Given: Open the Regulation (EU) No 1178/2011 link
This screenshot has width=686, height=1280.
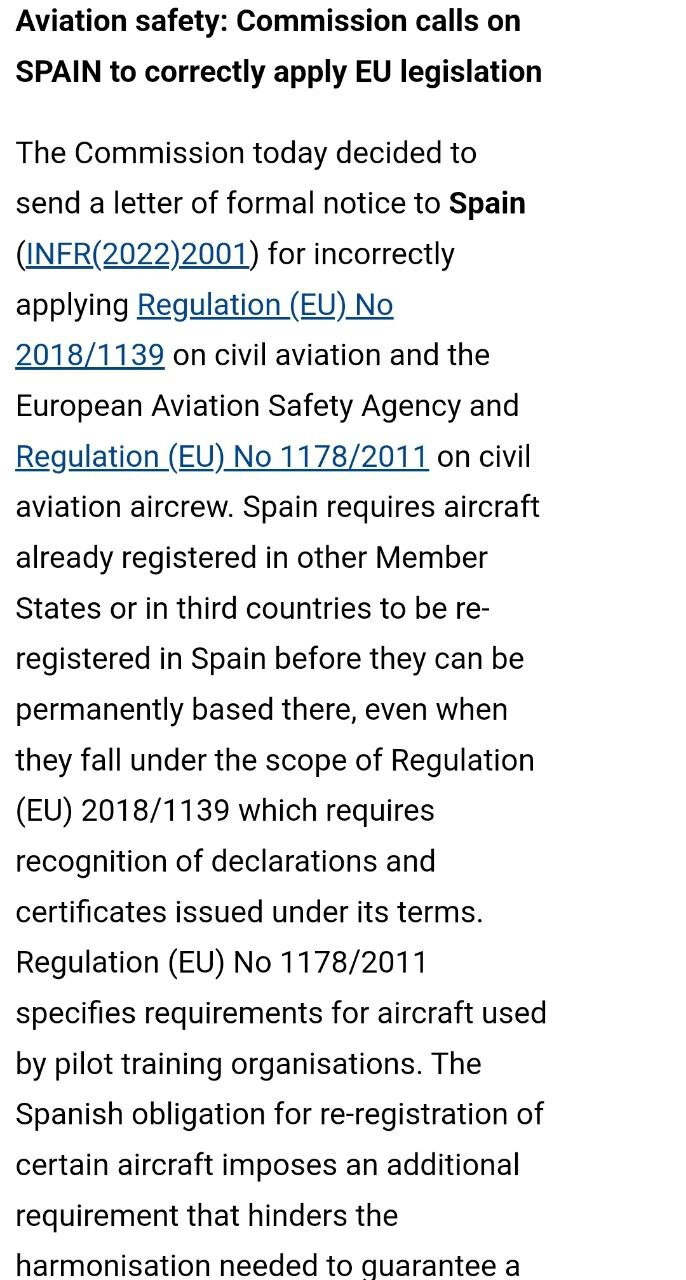Looking at the screenshot, I should [221, 457].
